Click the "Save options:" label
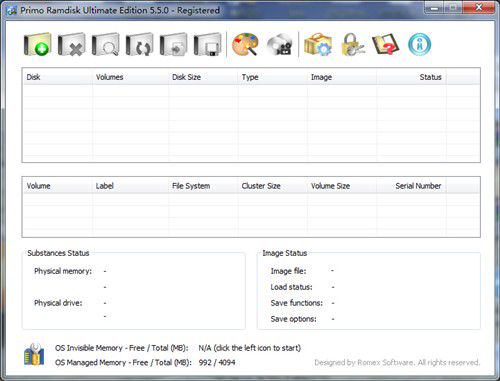This screenshot has width=500, height=381. [x=293, y=319]
